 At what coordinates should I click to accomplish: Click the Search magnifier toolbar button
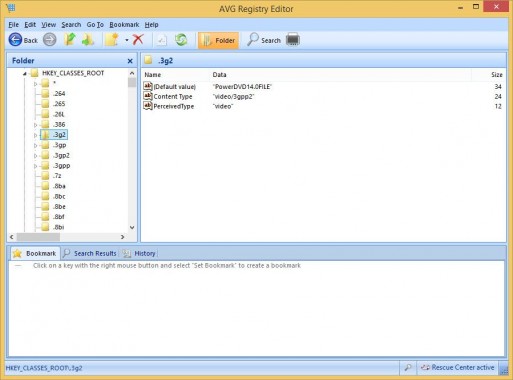coord(264,40)
